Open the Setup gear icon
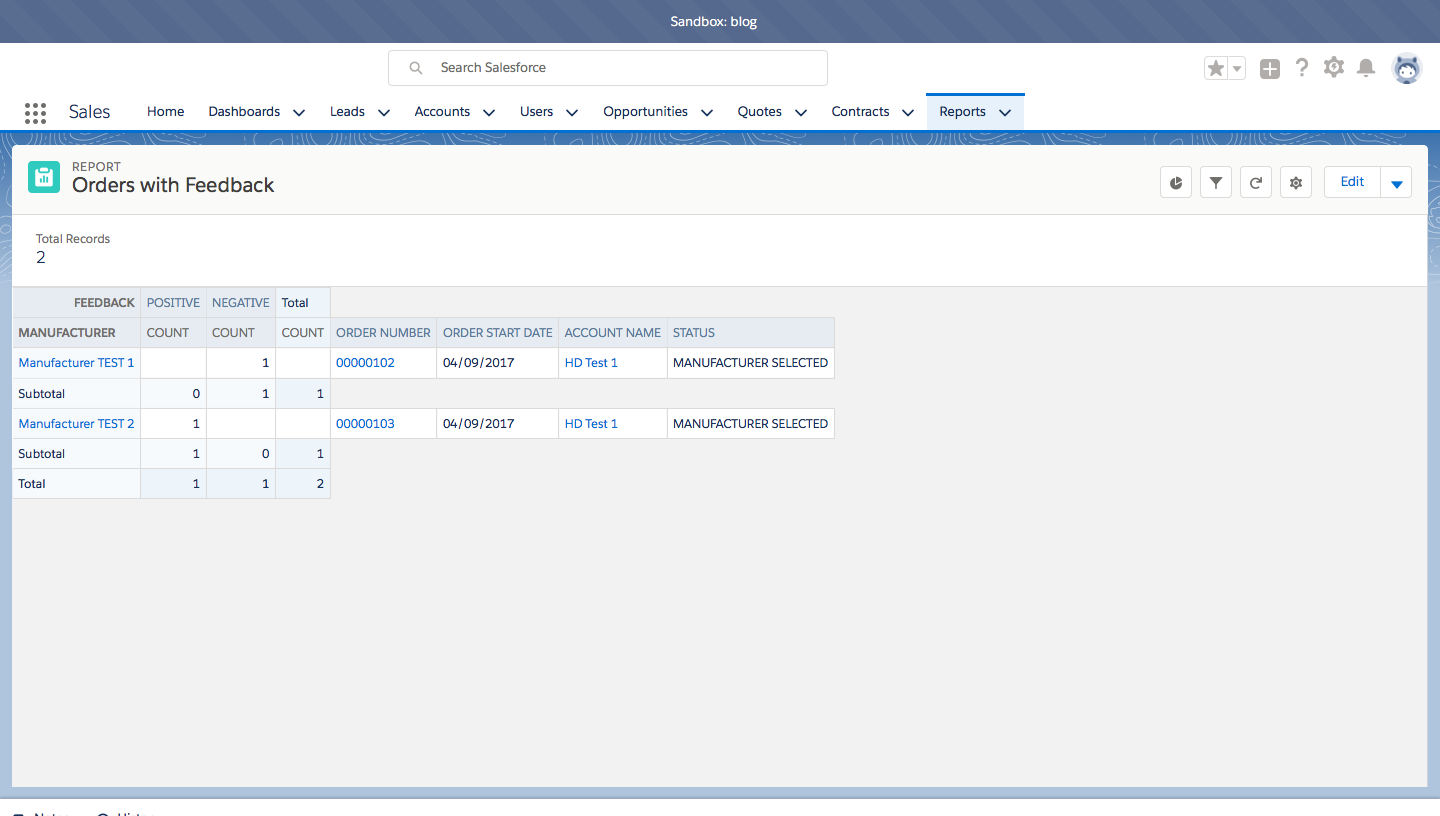 1333,67
